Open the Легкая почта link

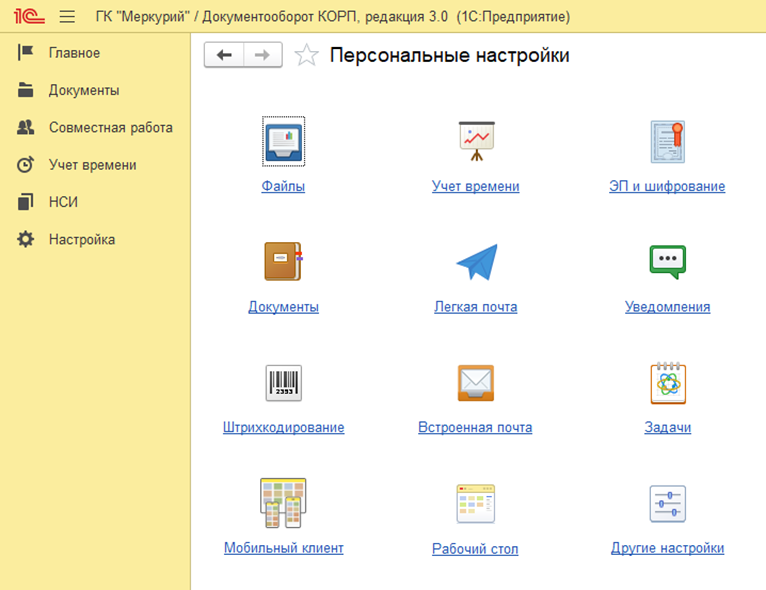tap(476, 307)
